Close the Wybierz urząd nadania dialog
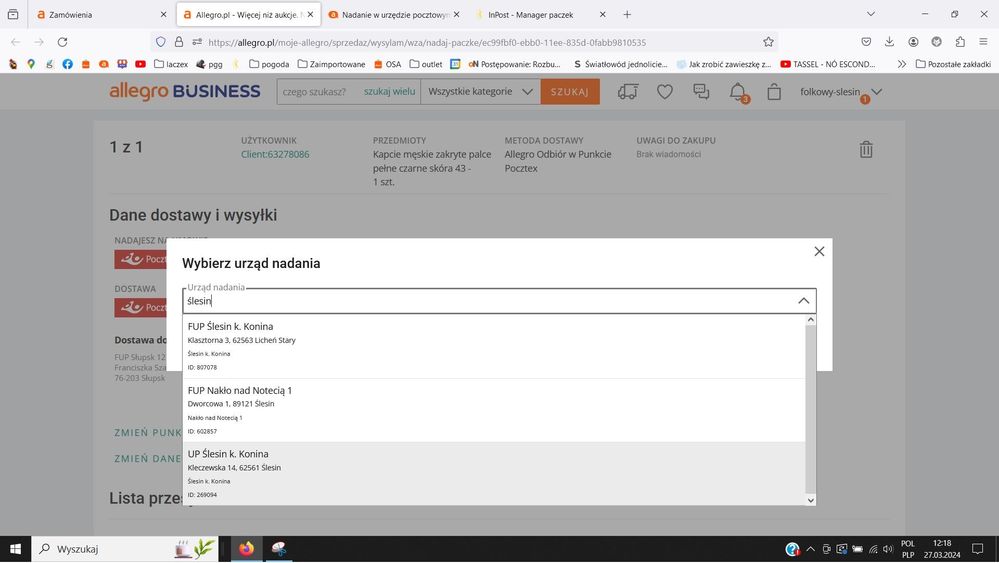 [x=819, y=252]
